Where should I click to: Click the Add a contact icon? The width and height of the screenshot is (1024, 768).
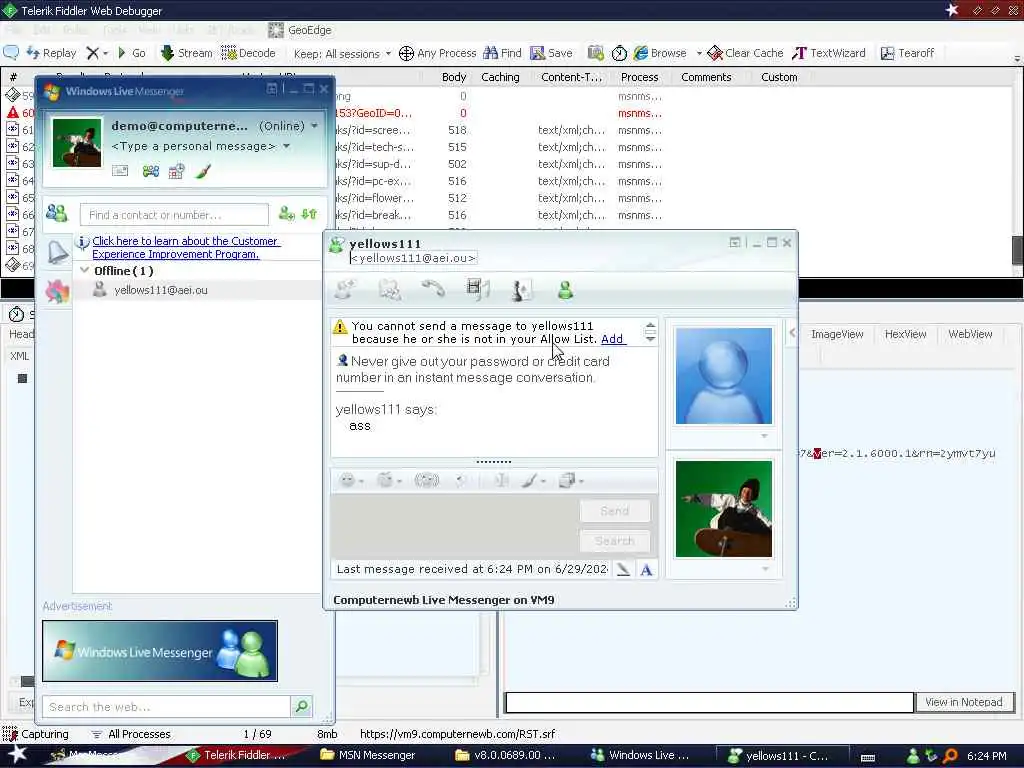286,214
